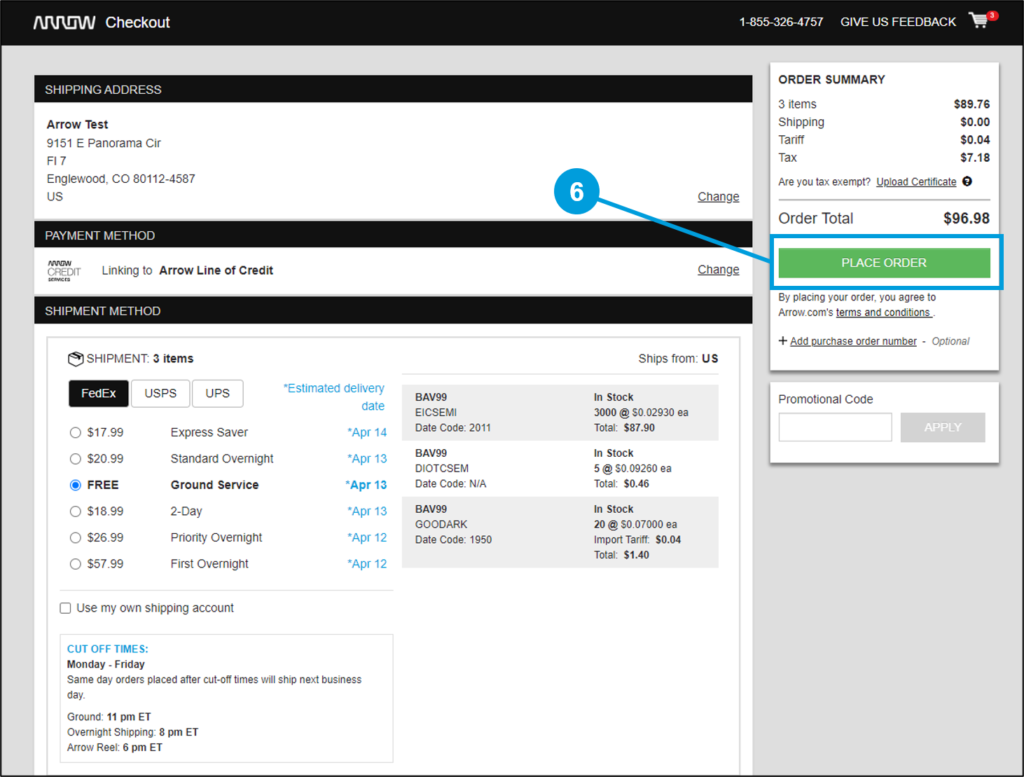Open the terms and conditions link

point(884,311)
